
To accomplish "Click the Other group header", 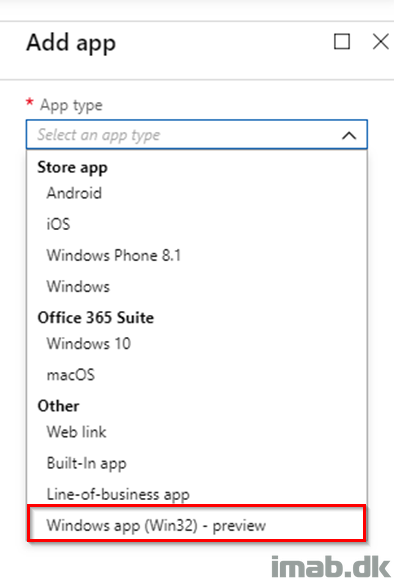I will (58, 406).
